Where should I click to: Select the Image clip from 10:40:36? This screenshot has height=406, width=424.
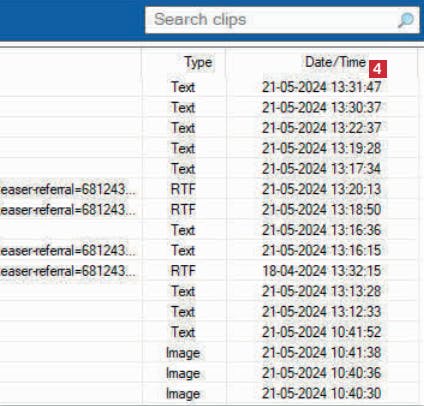point(209,373)
